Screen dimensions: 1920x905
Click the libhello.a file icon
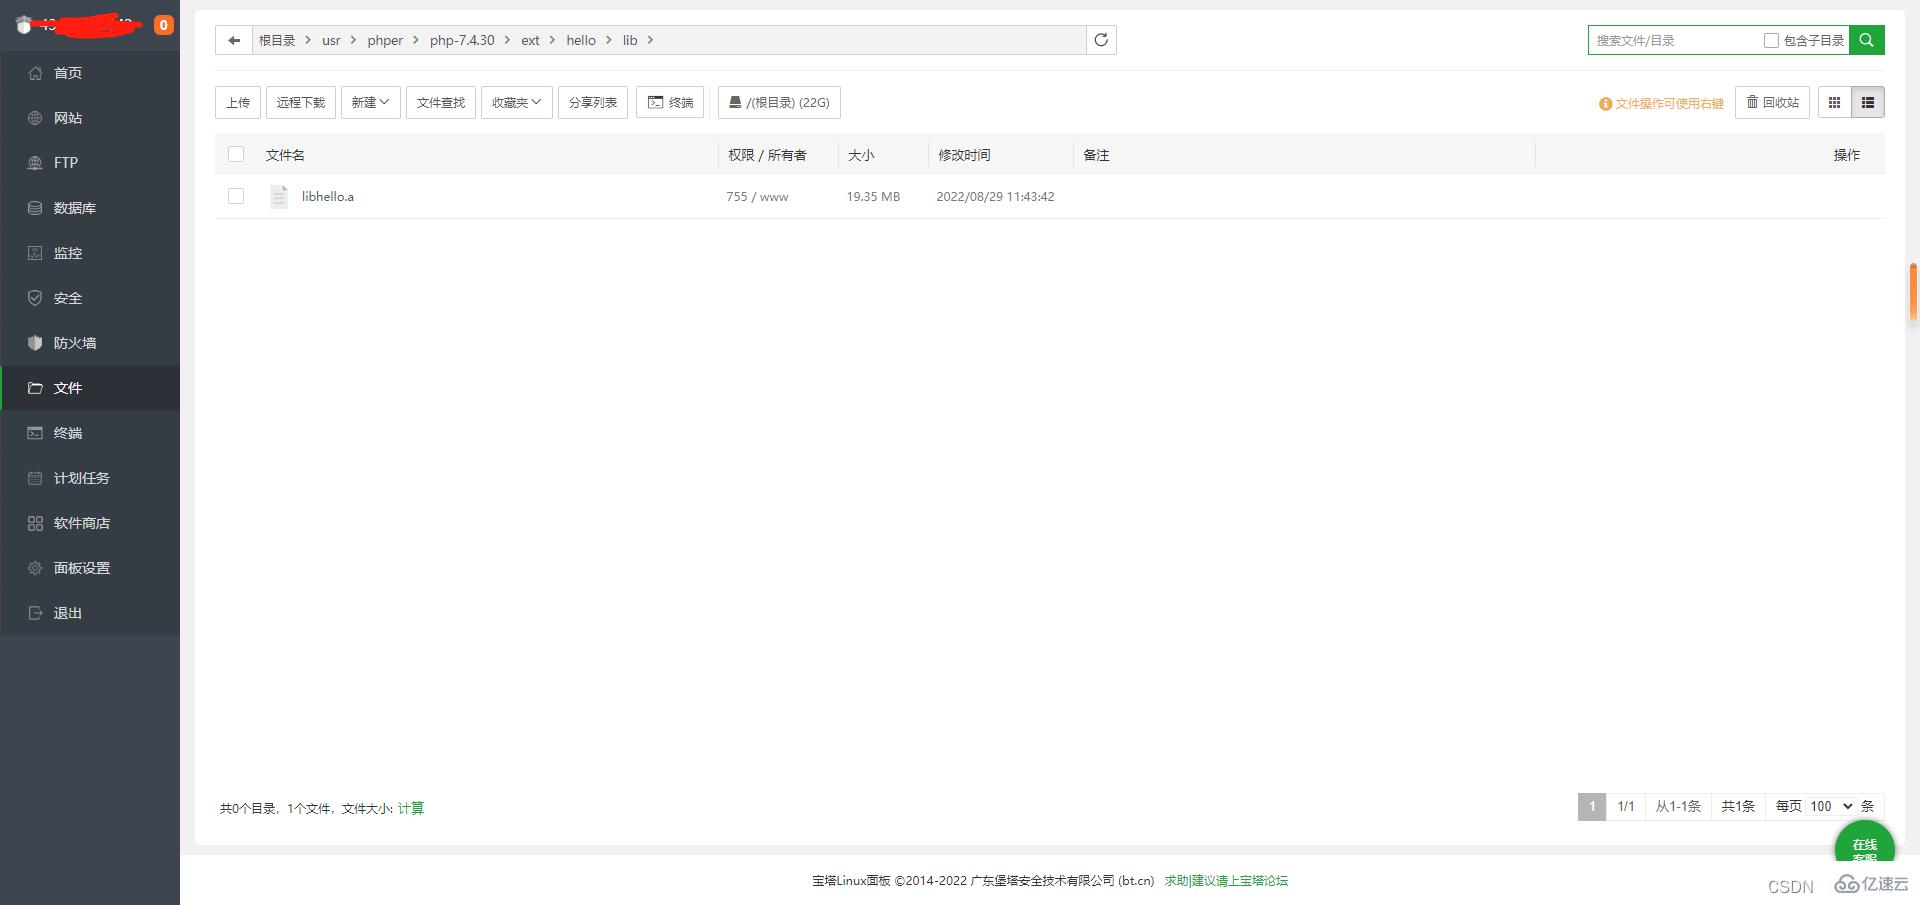279,196
